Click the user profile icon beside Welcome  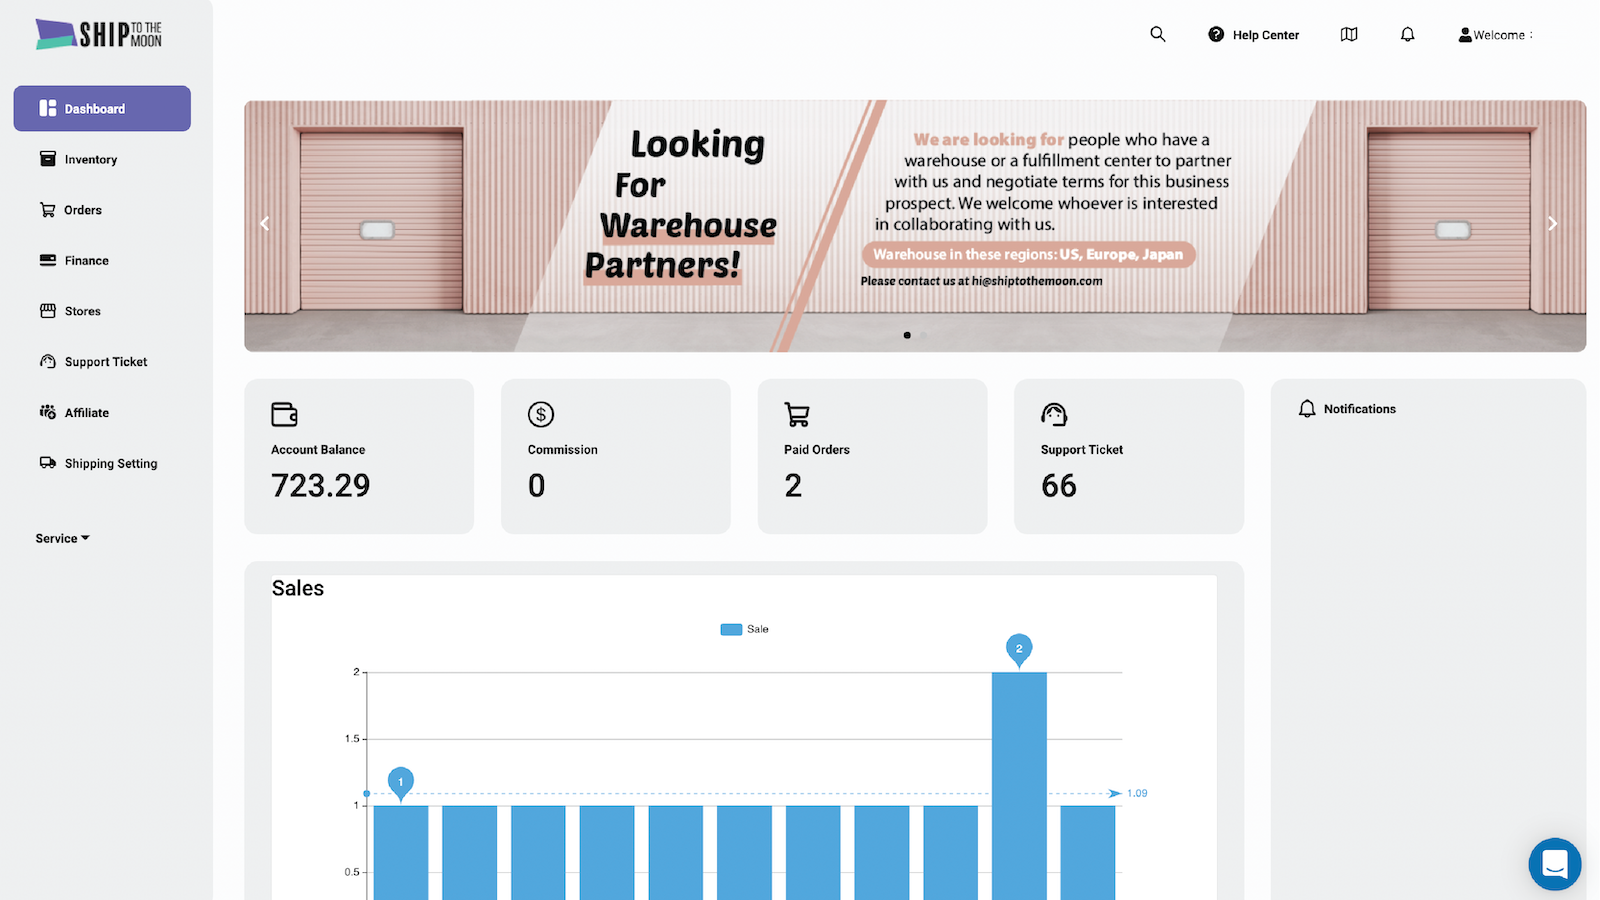click(x=1465, y=35)
